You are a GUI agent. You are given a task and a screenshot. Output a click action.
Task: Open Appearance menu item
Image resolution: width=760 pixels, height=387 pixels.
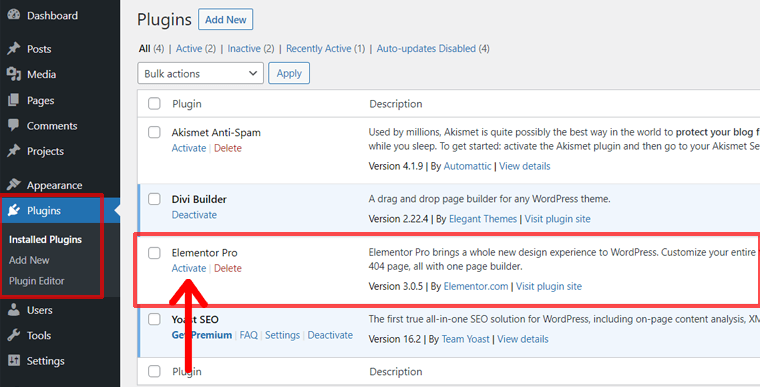(x=54, y=185)
